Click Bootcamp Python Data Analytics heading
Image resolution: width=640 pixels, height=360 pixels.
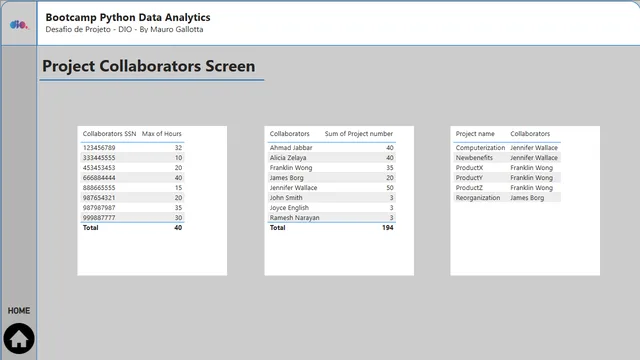coord(128,17)
